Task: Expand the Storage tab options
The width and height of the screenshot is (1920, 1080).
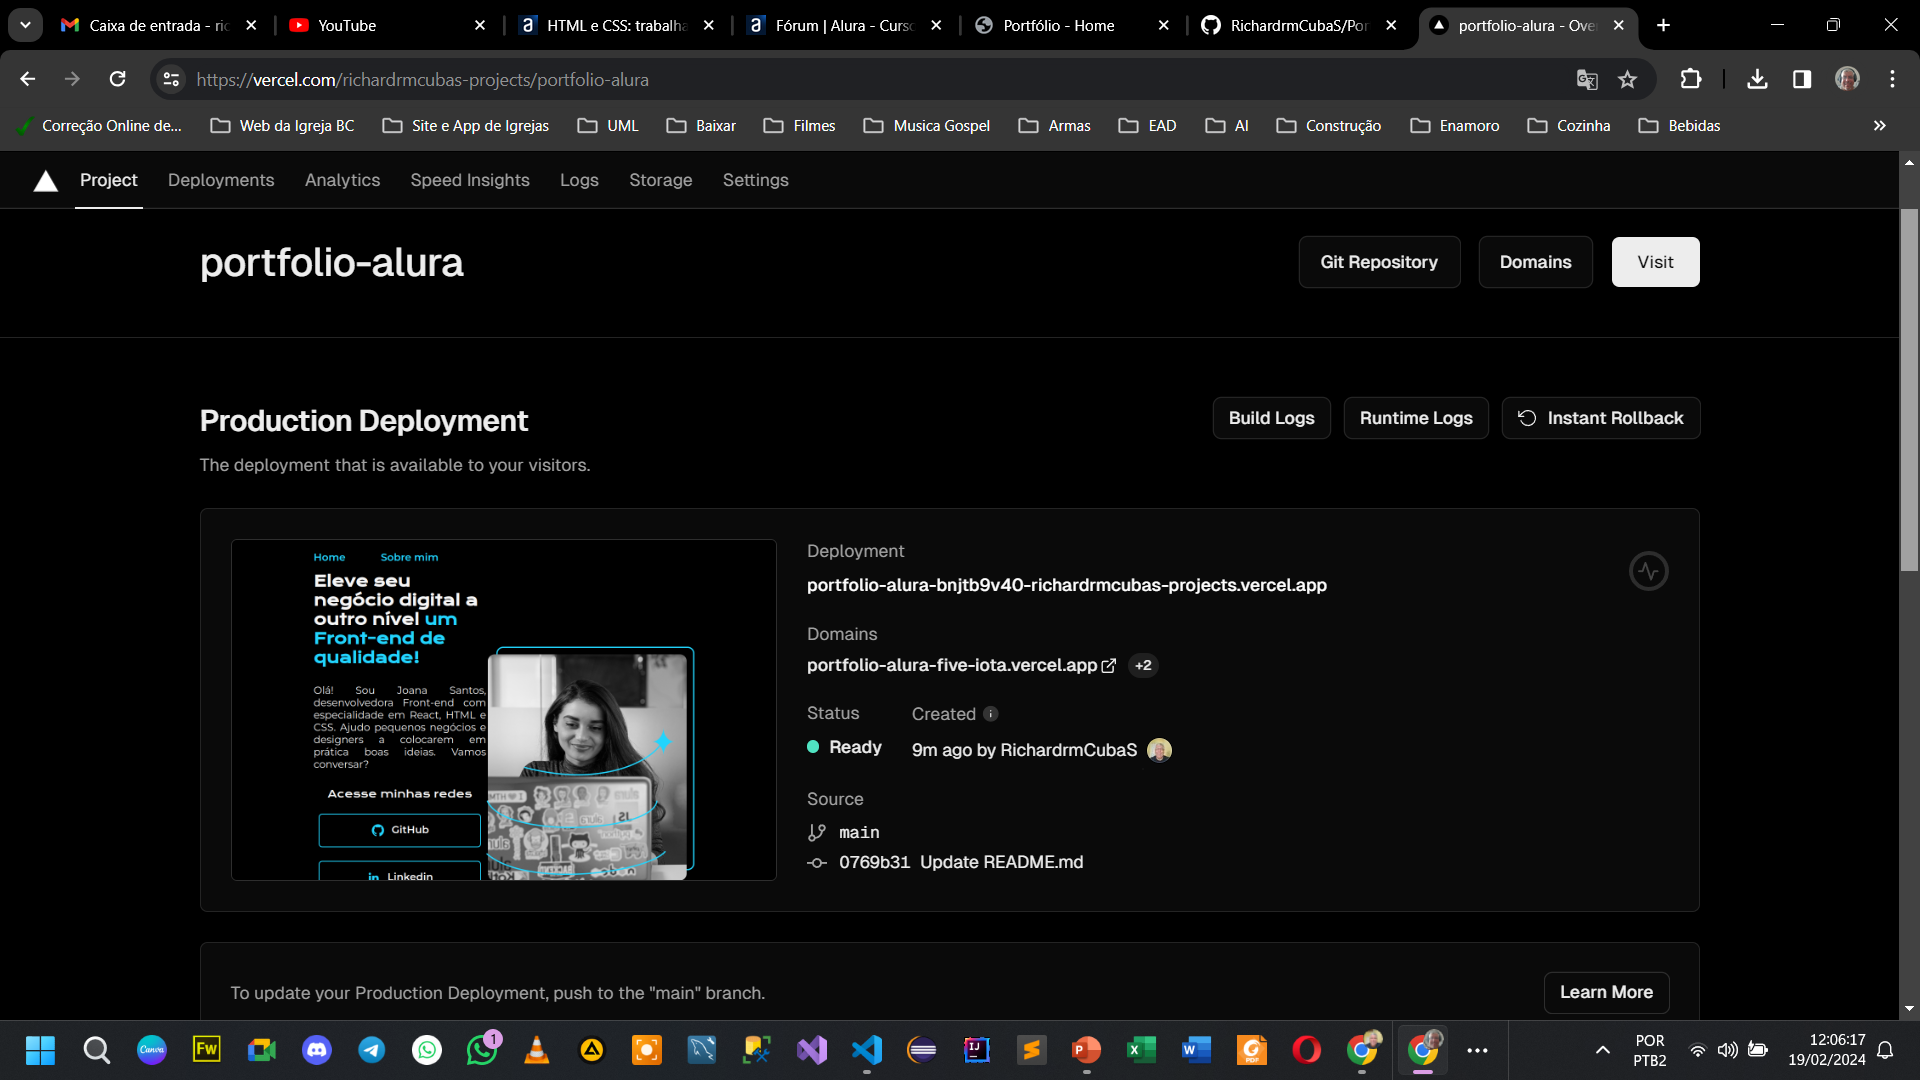Action: click(659, 179)
